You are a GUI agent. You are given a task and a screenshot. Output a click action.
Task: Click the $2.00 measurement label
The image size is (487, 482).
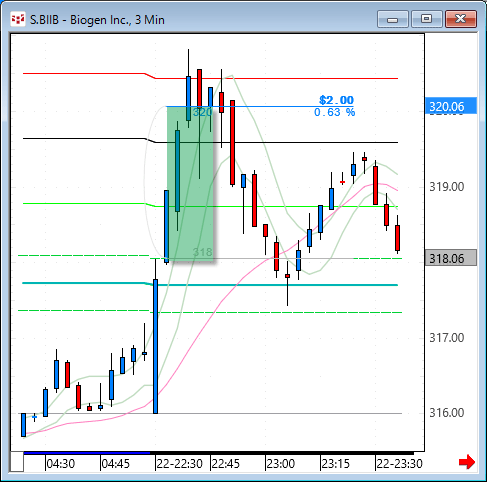click(336, 100)
